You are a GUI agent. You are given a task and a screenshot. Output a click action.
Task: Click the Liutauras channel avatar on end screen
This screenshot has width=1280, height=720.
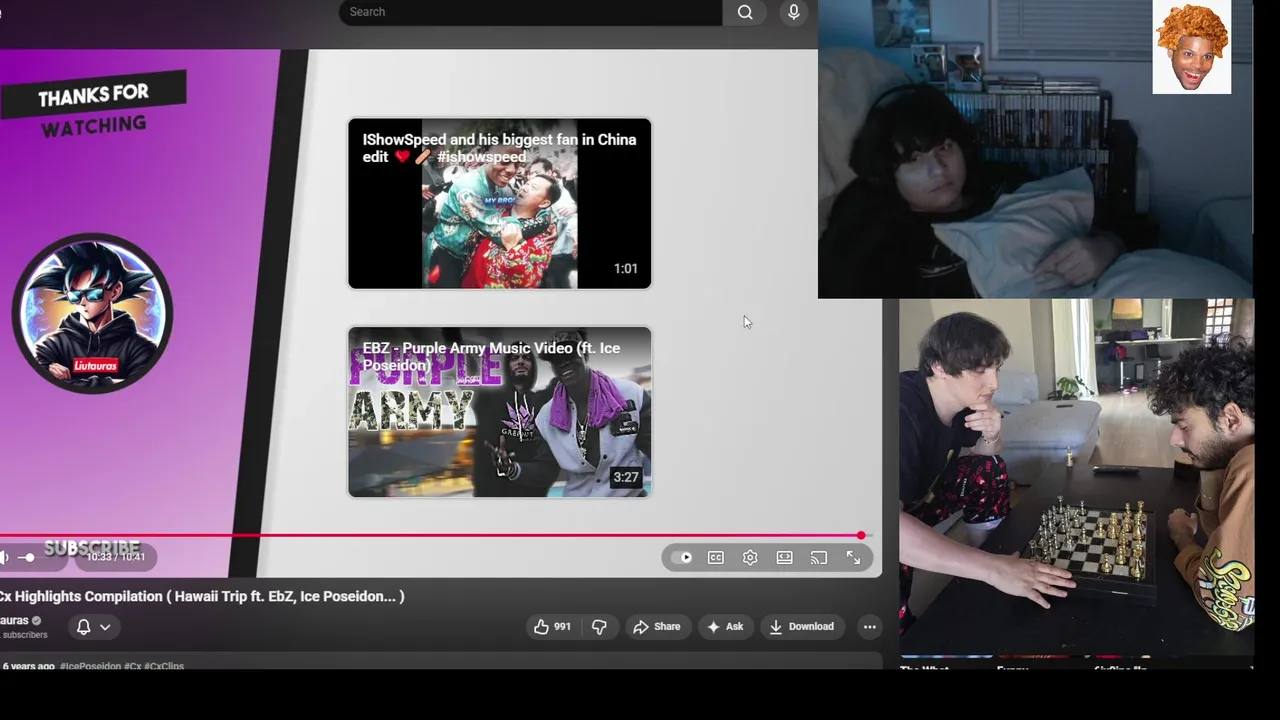tap(92, 313)
